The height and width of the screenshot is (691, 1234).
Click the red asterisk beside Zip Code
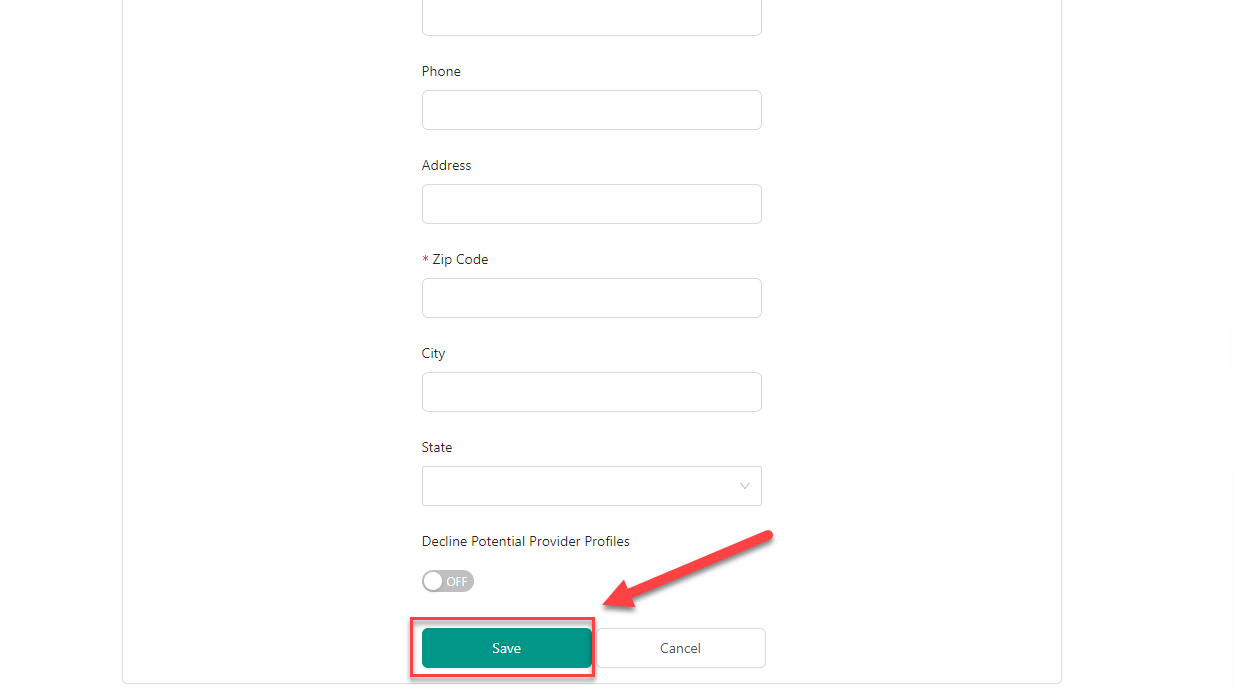point(425,260)
